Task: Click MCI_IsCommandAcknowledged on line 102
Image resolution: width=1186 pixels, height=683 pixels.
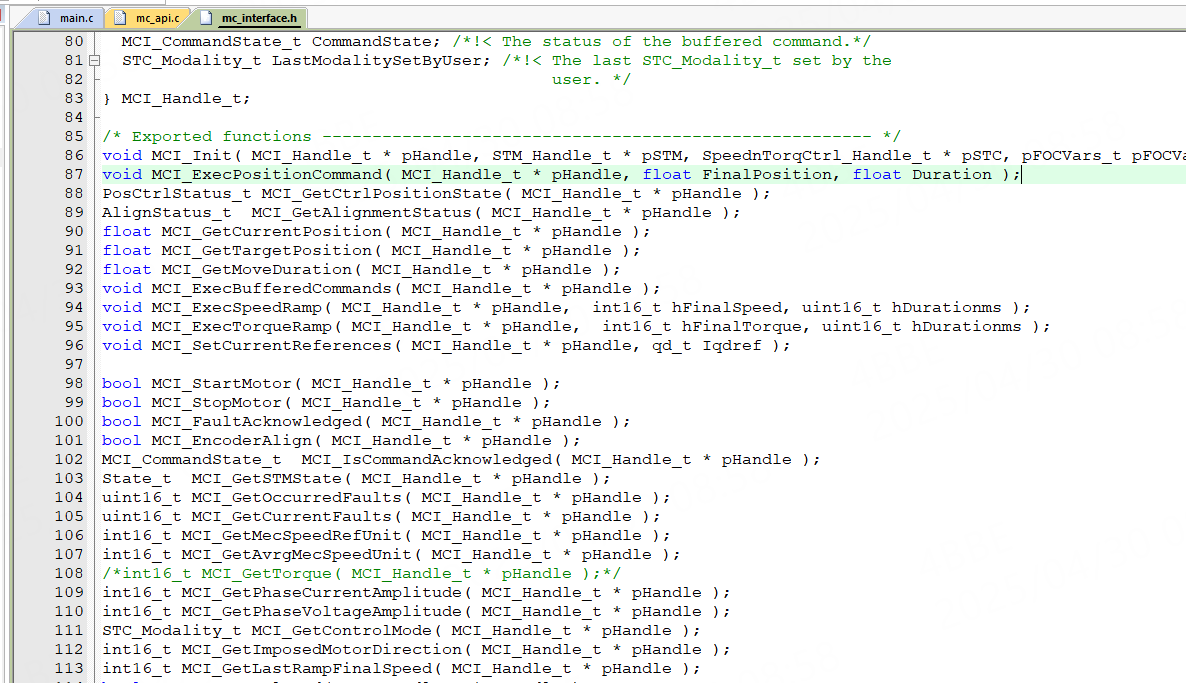Action: pos(427,460)
